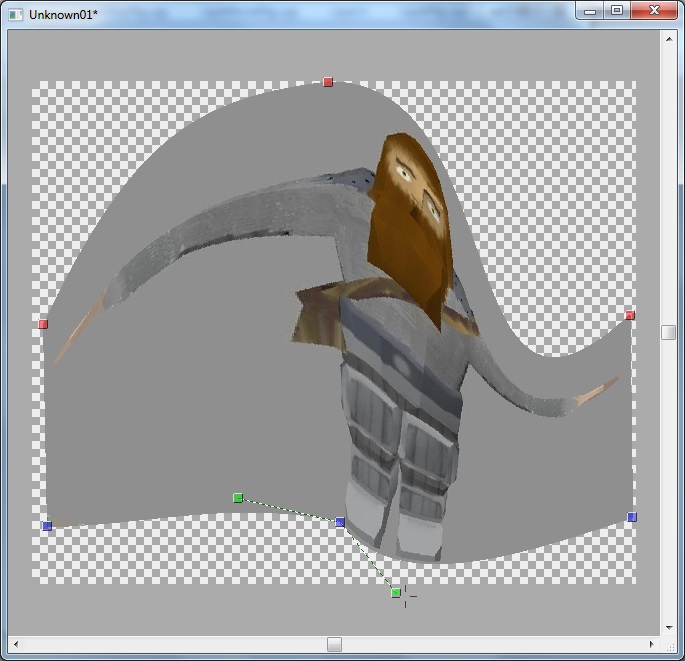Click the Unknown01* title bar text

coord(63,14)
